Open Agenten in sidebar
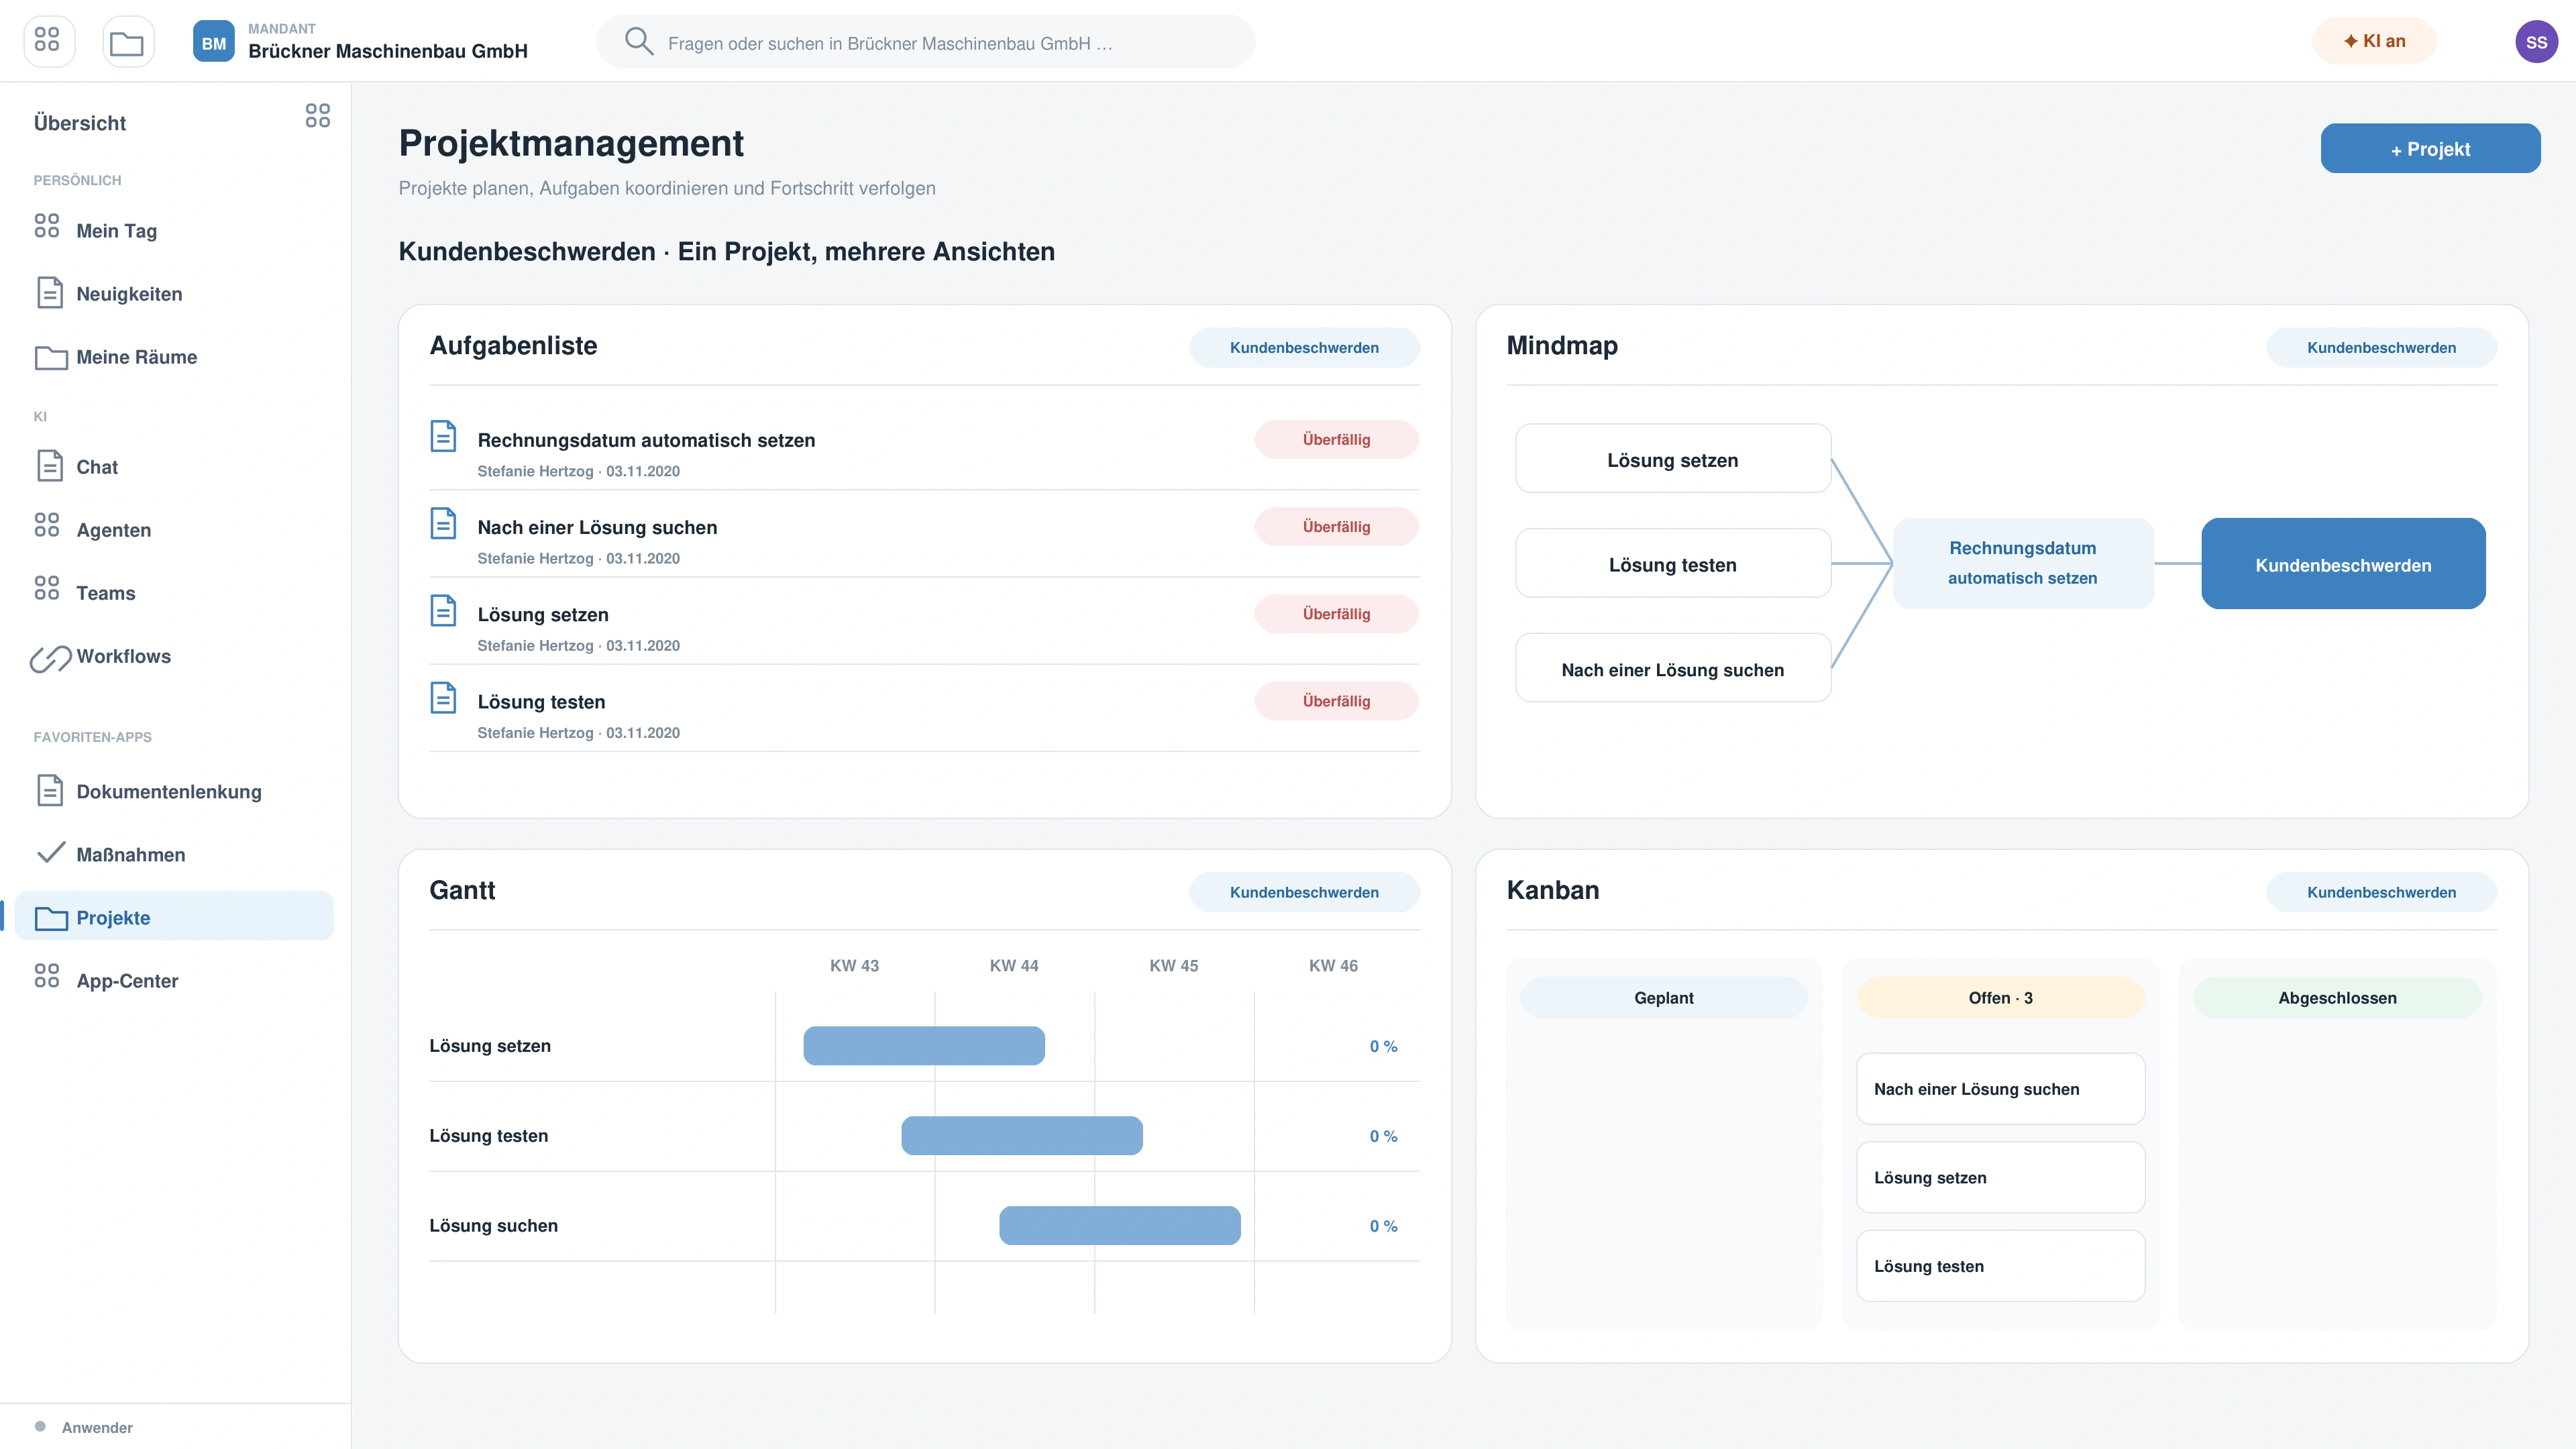 coord(174,529)
